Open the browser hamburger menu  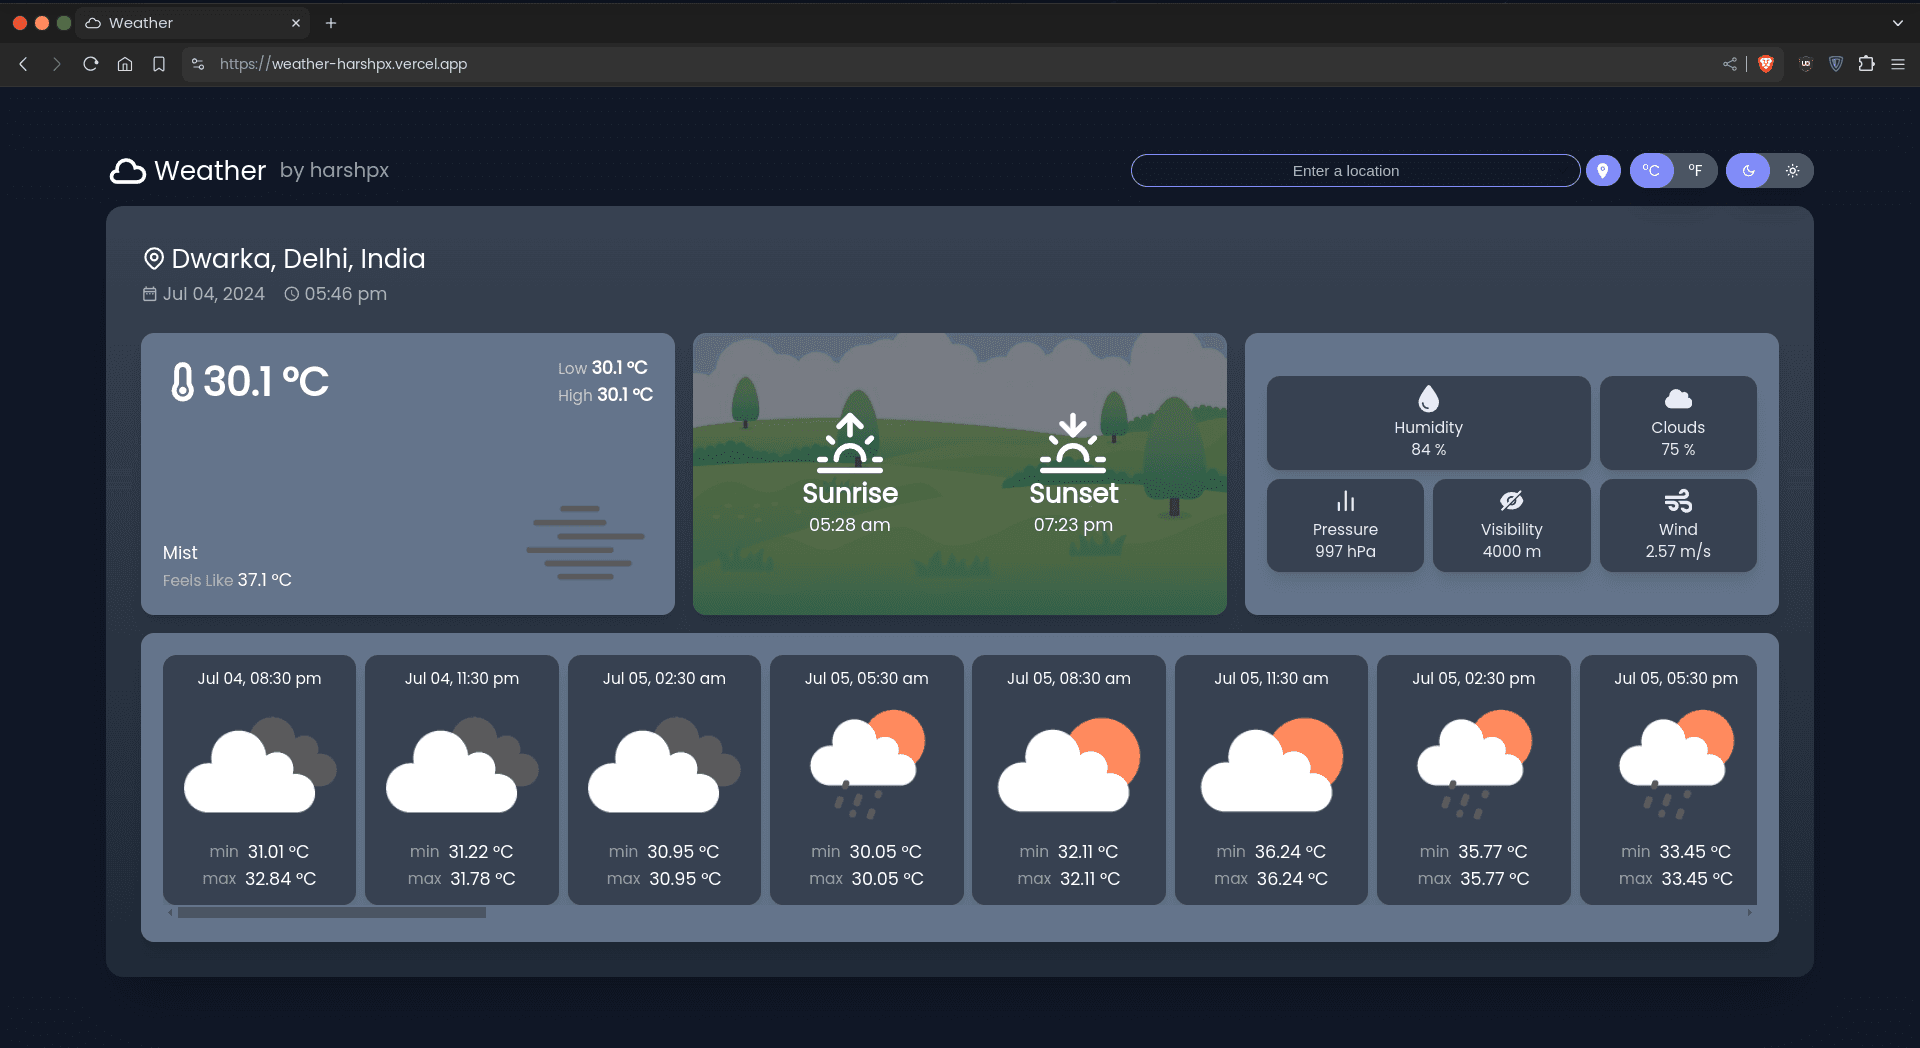point(1897,64)
